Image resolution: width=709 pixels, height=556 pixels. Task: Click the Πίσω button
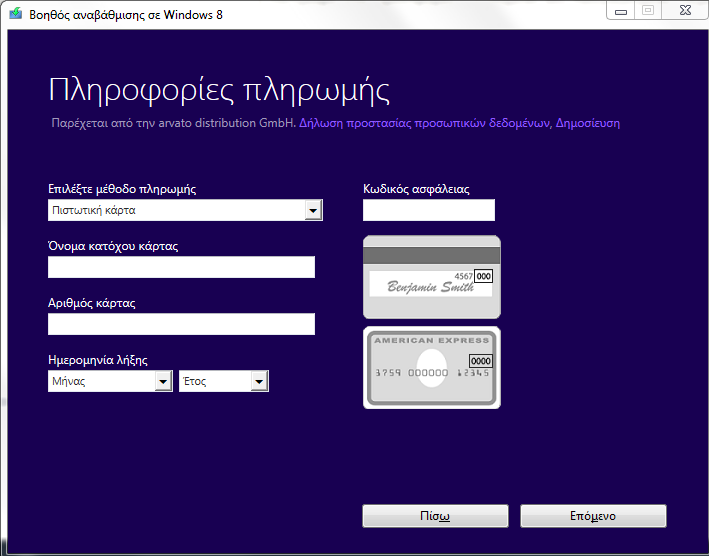pos(435,516)
